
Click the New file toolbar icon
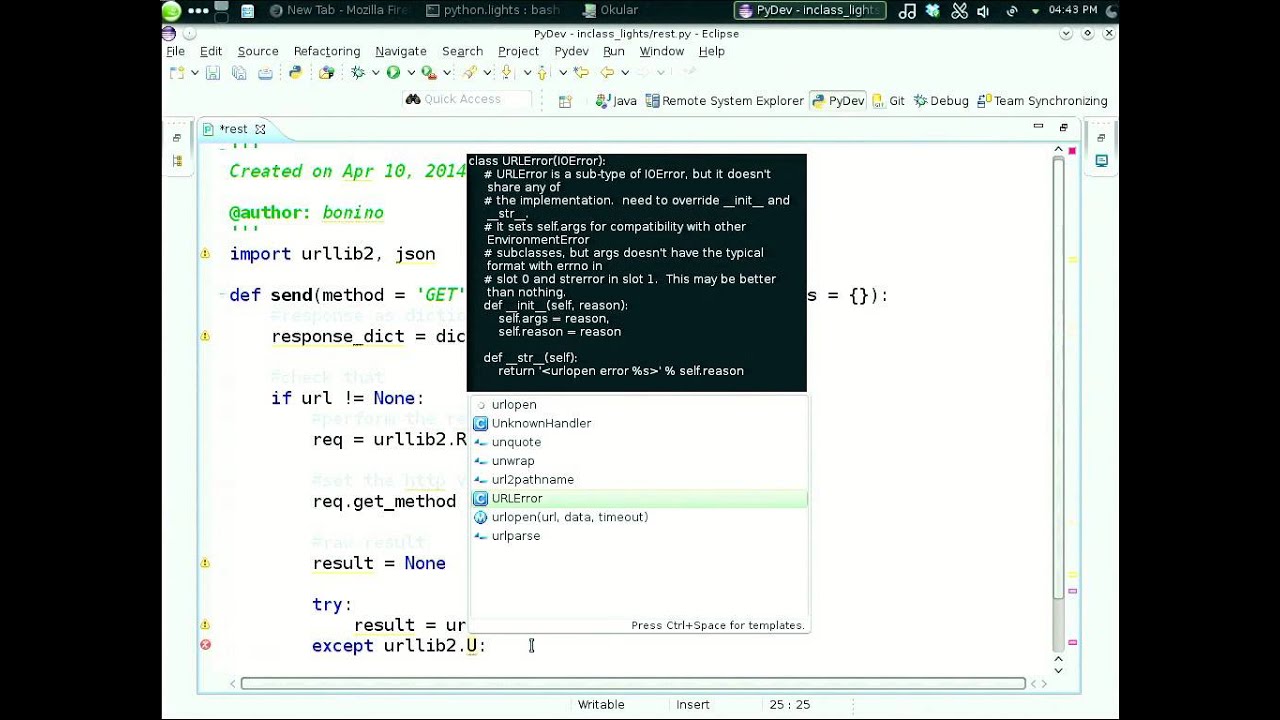177,72
